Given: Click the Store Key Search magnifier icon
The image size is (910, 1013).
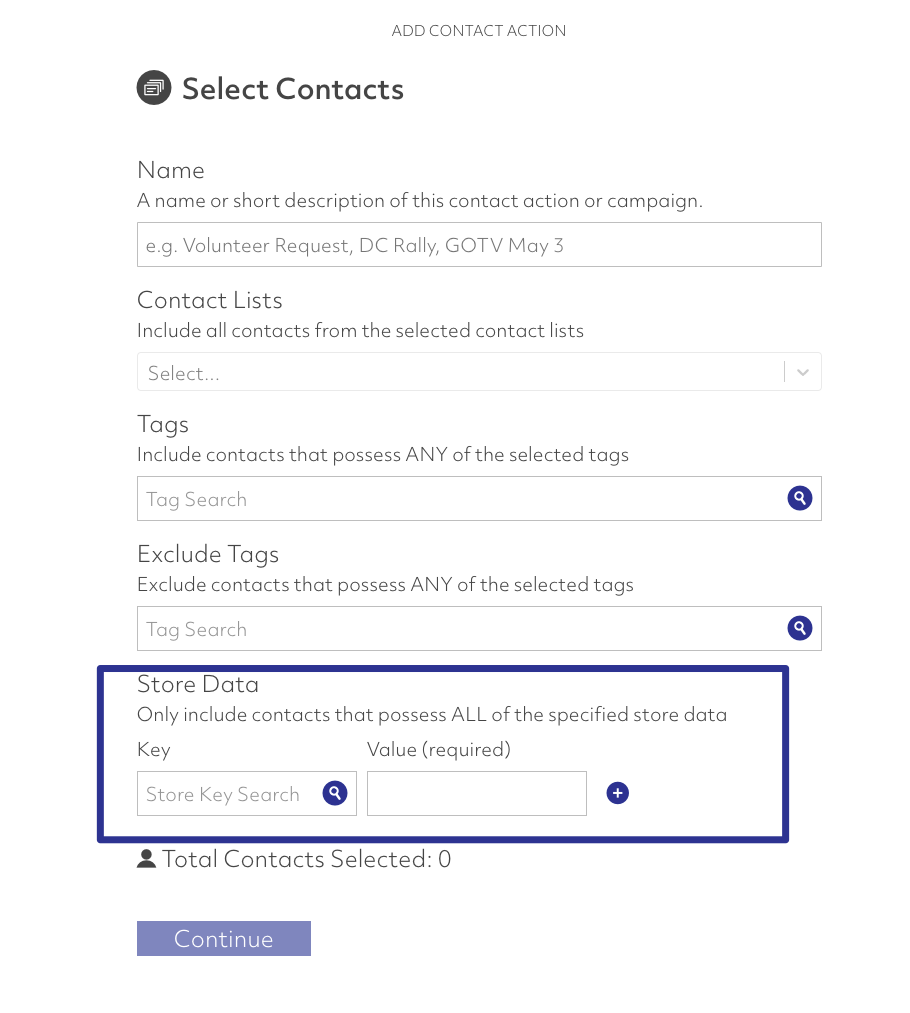Looking at the screenshot, I should tap(335, 793).
